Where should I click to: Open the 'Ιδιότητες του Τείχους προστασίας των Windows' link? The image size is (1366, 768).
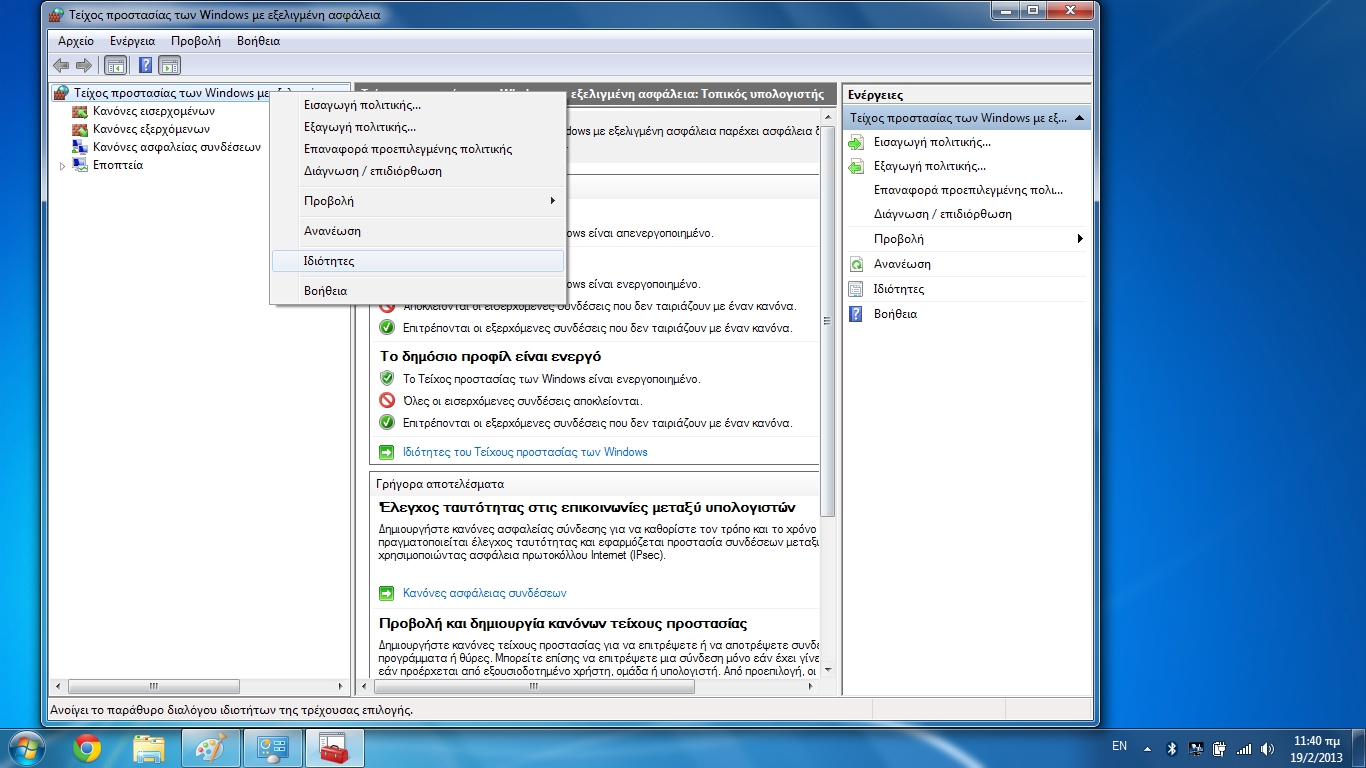525,452
